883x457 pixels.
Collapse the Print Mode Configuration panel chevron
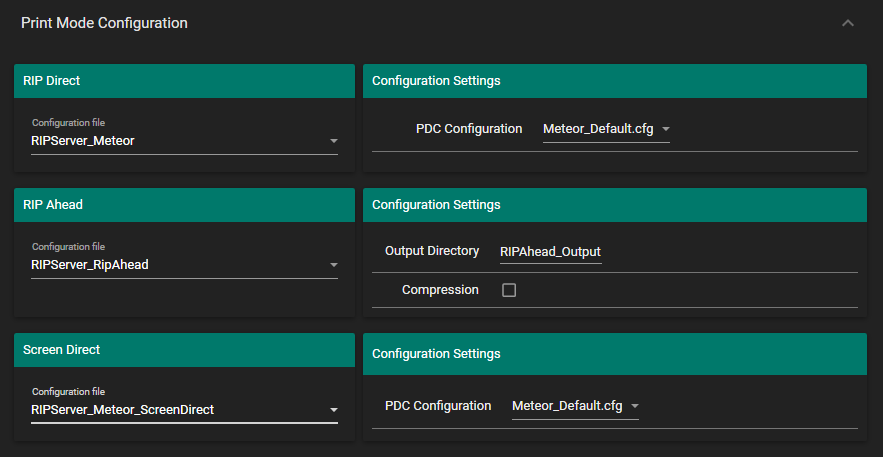tap(848, 23)
